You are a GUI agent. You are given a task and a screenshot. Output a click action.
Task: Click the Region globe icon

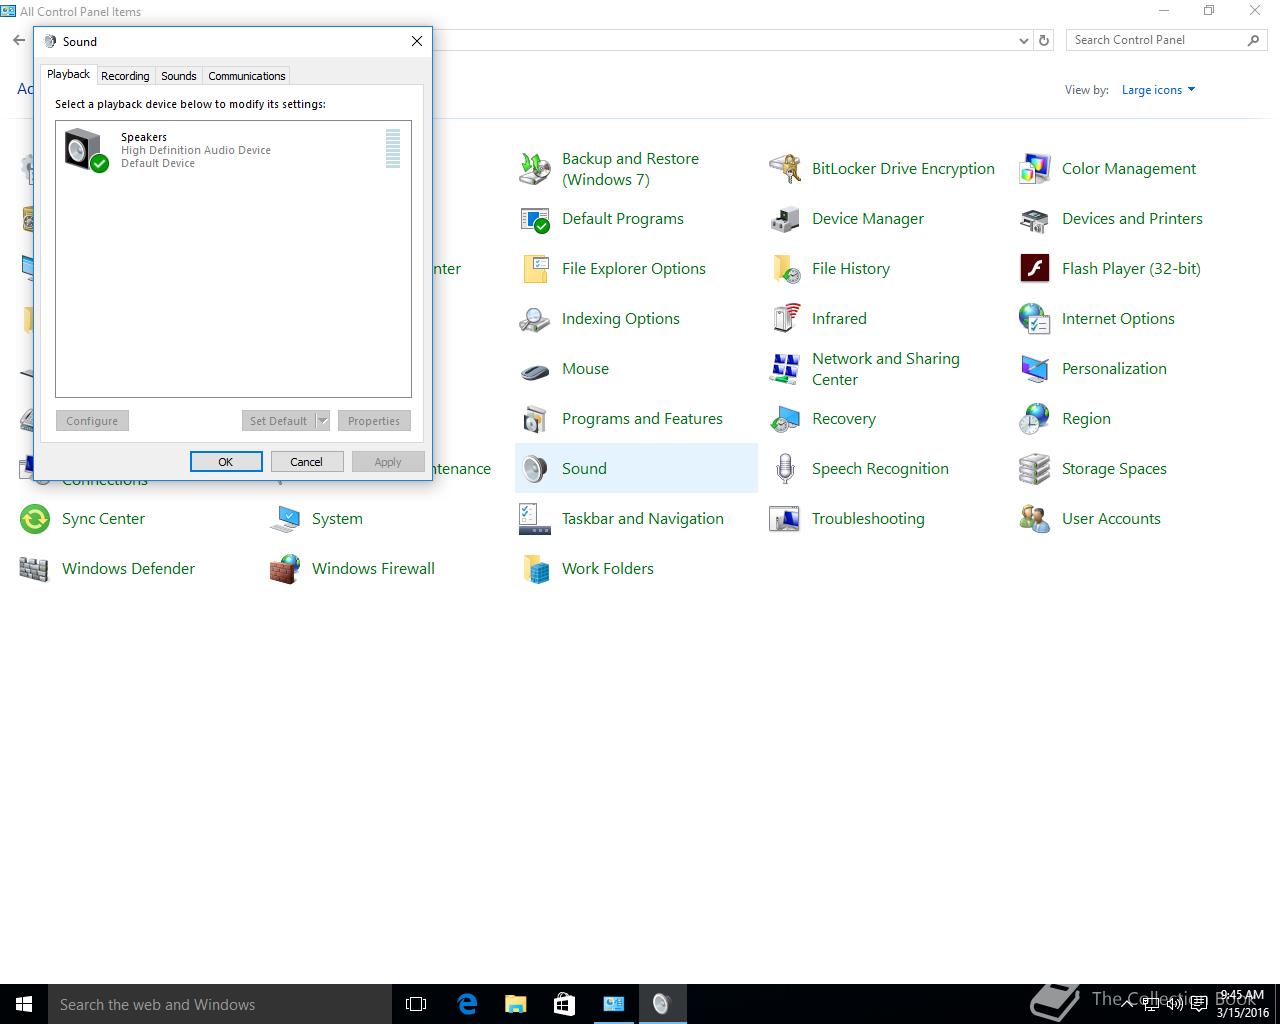(1035, 419)
